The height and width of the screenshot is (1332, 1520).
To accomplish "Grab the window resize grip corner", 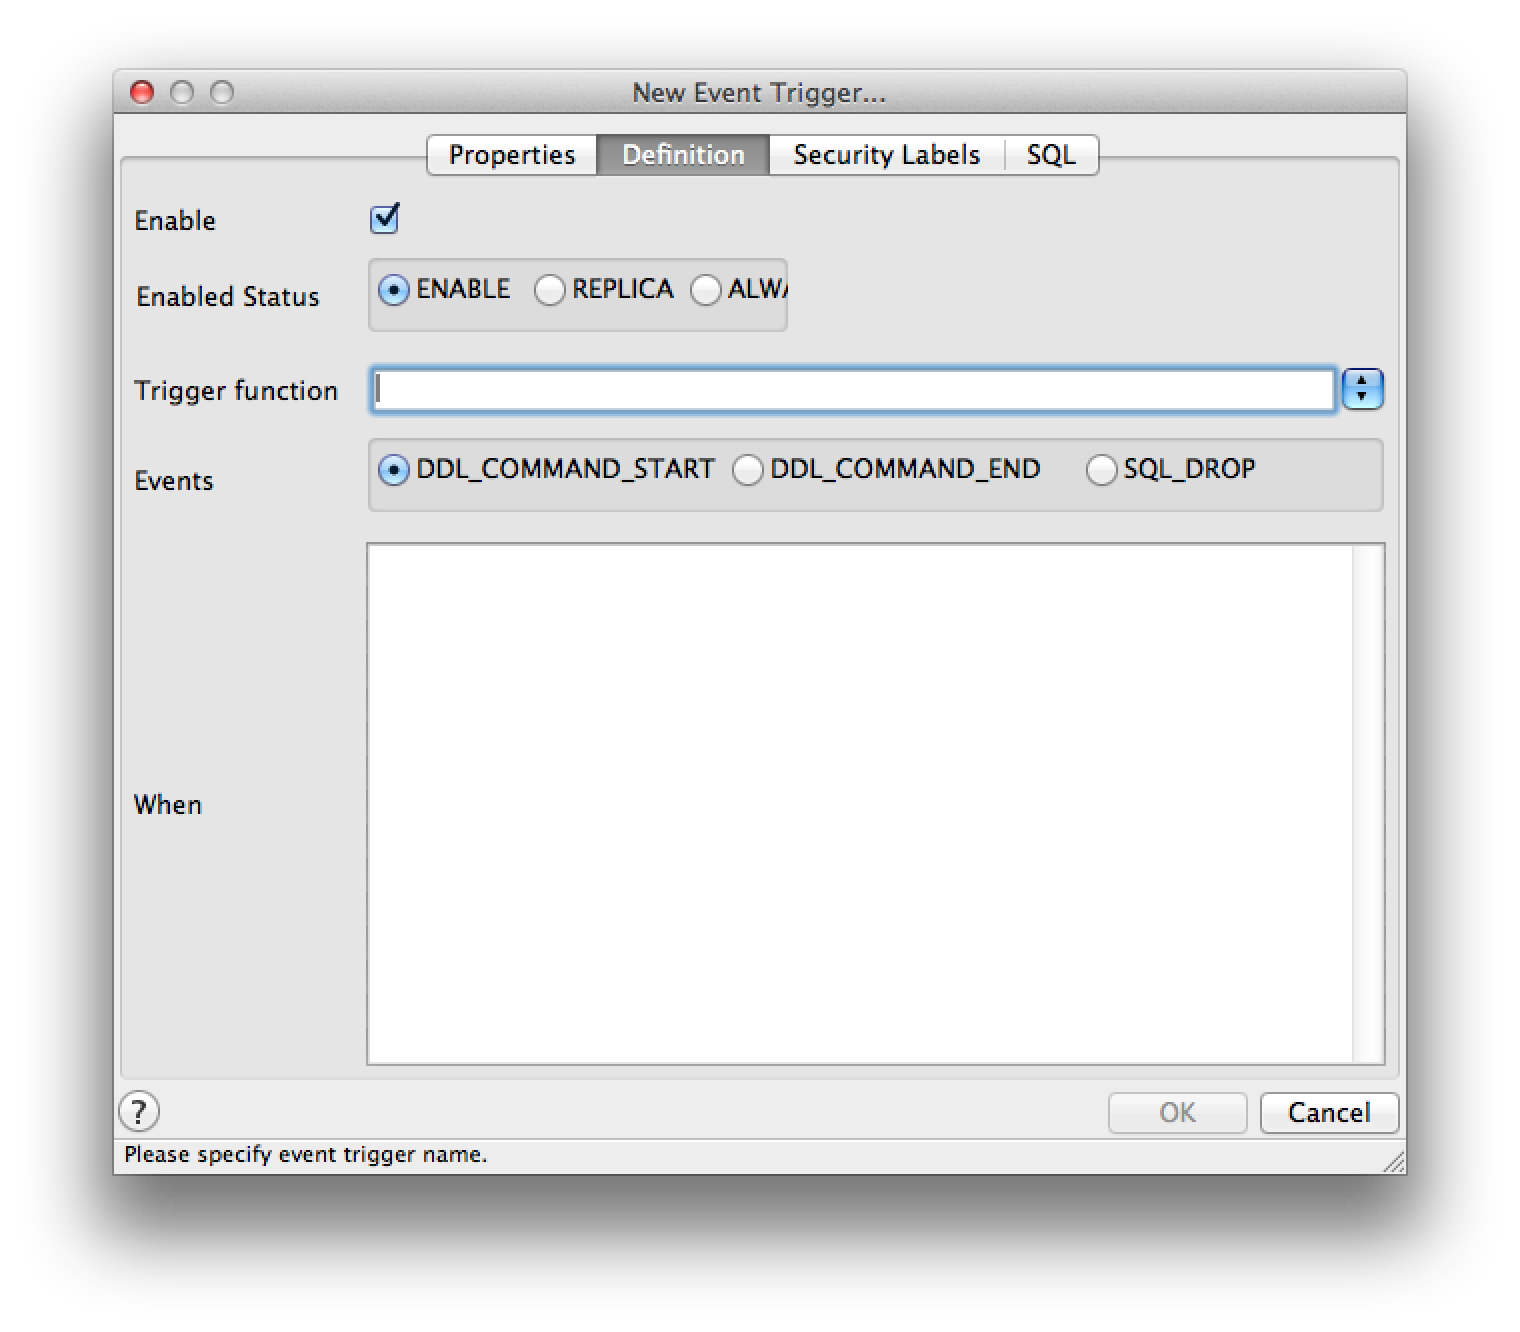I will click(1394, 1162).
